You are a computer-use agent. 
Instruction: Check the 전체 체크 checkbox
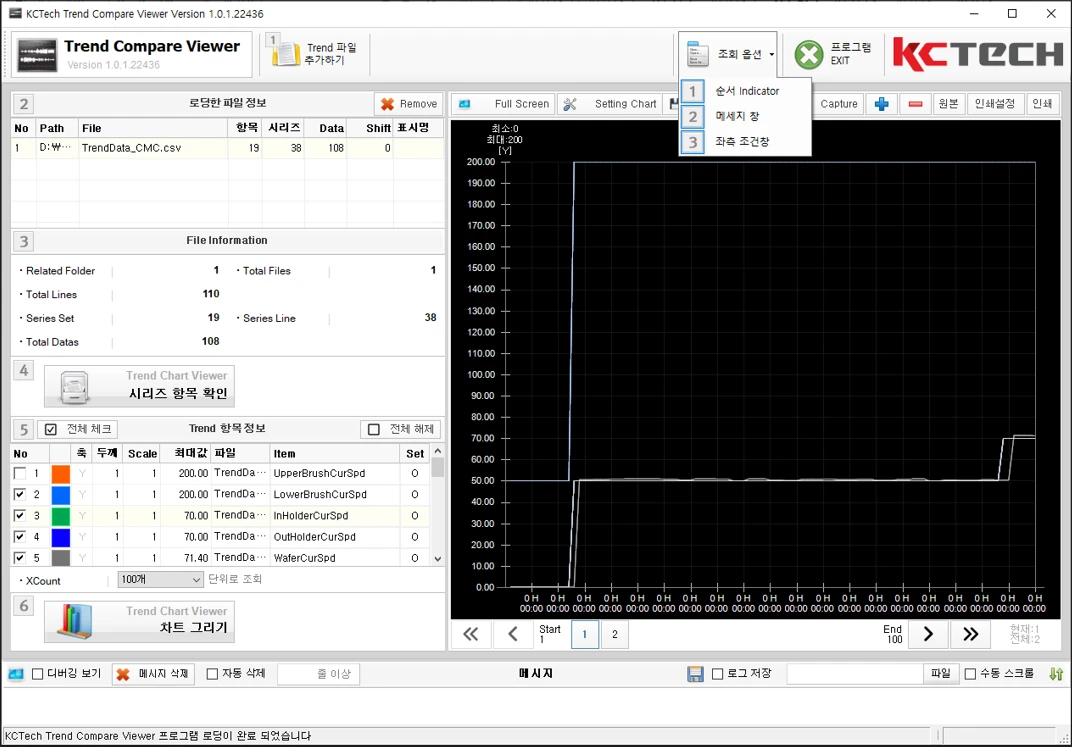tap(51, 429)
